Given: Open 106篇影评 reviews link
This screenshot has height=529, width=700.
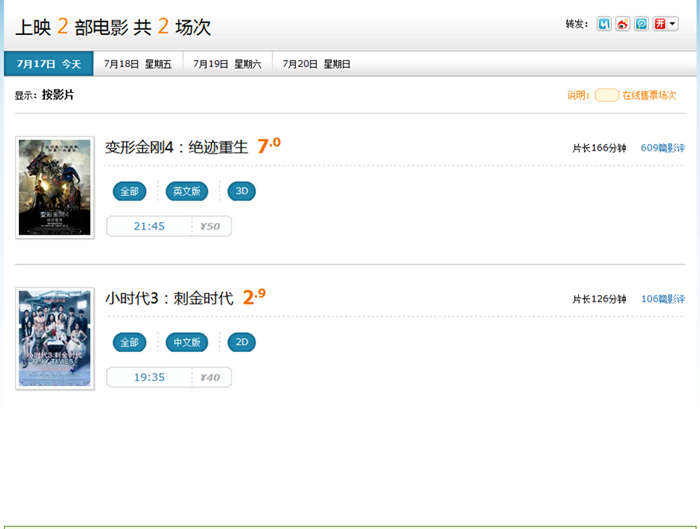Looking at the screenshot, I should pos(663,299).
